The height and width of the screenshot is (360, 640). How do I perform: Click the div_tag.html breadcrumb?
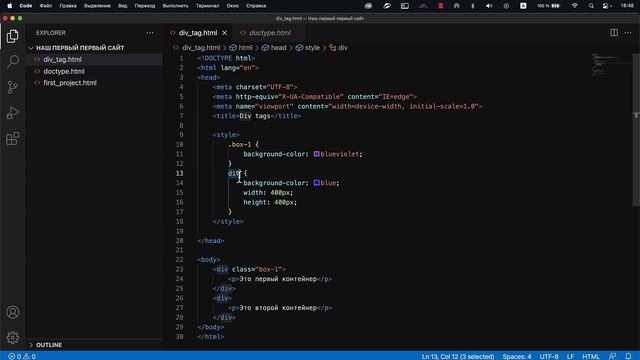(x=201, y=48)
